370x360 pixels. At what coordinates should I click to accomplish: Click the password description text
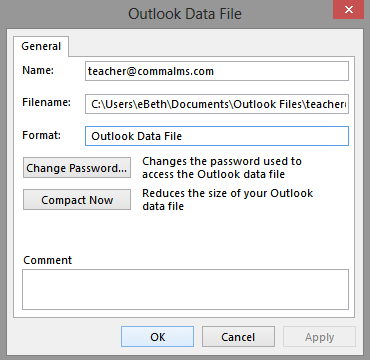(x=222, y=168)
